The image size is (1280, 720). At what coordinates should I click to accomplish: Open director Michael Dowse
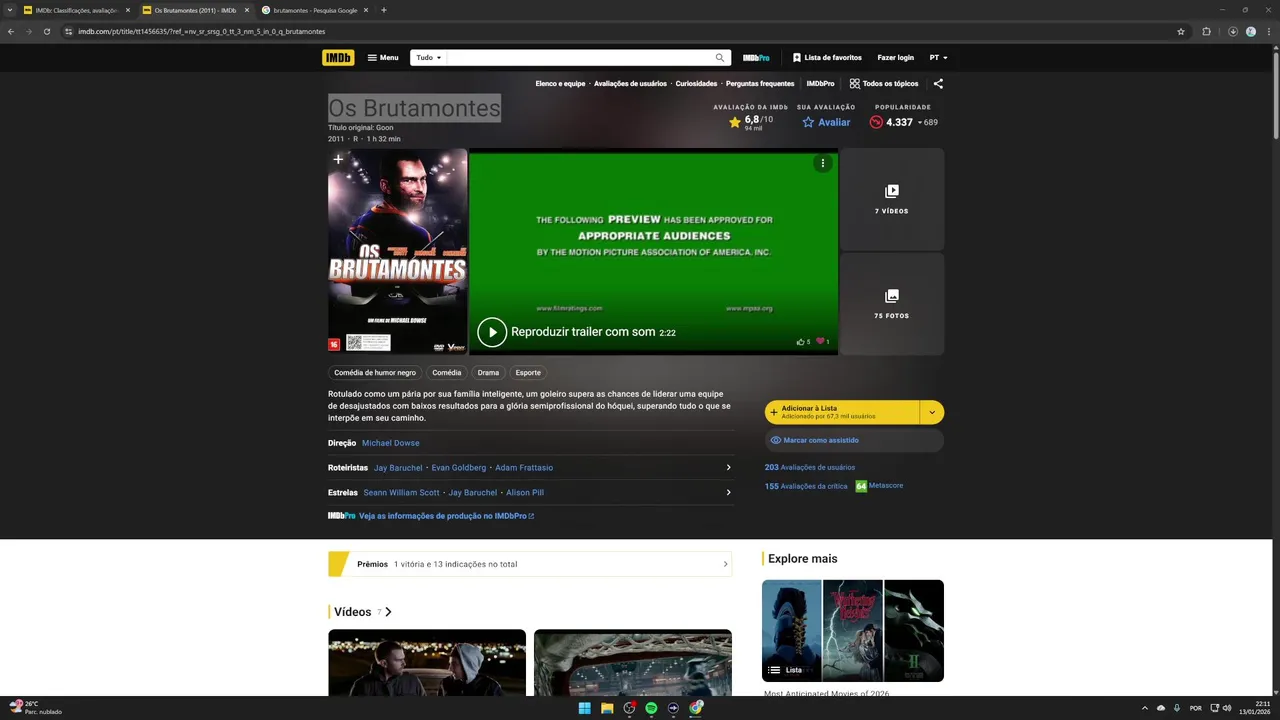point(391,443)
